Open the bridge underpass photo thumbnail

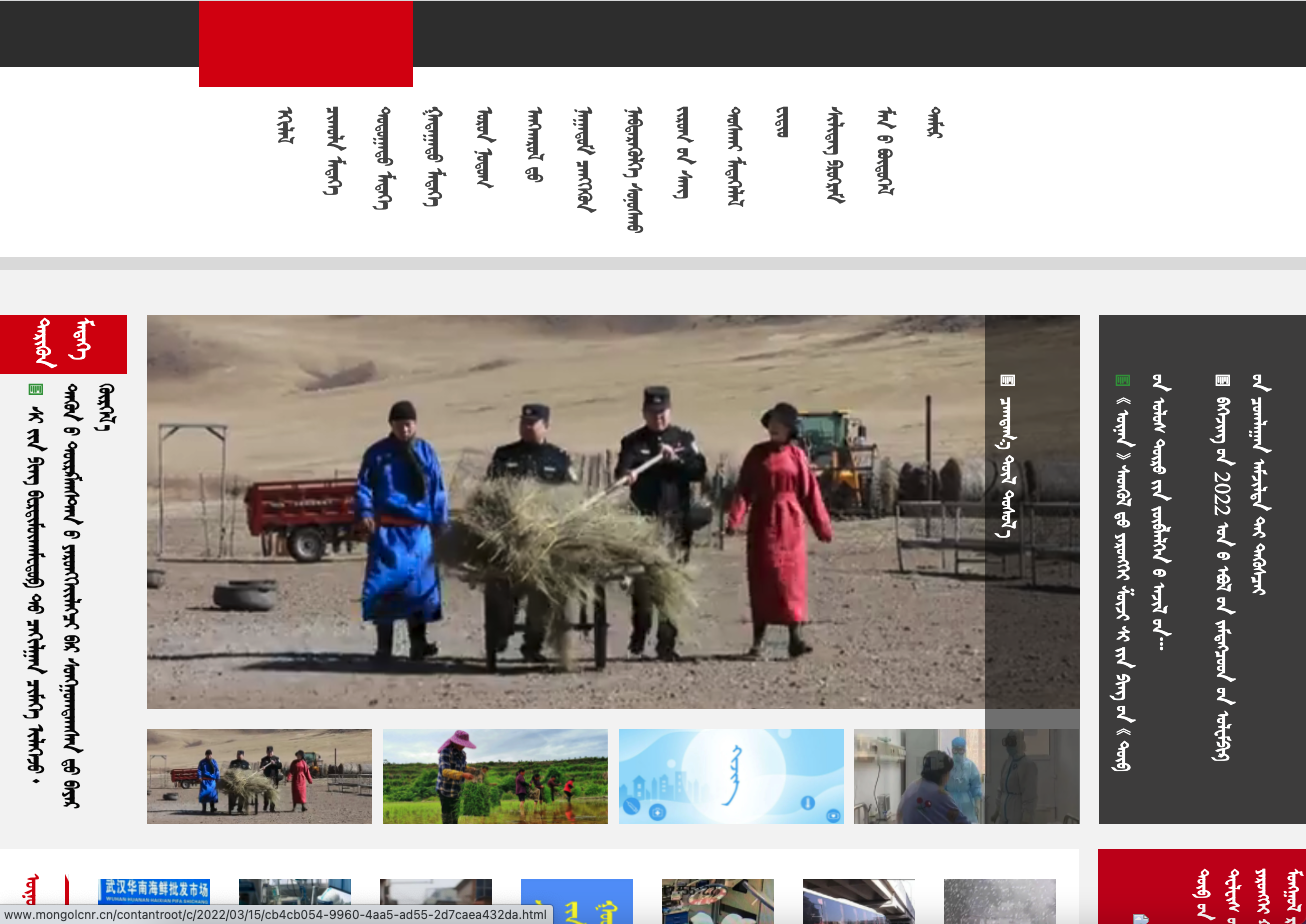coord(858,900)
